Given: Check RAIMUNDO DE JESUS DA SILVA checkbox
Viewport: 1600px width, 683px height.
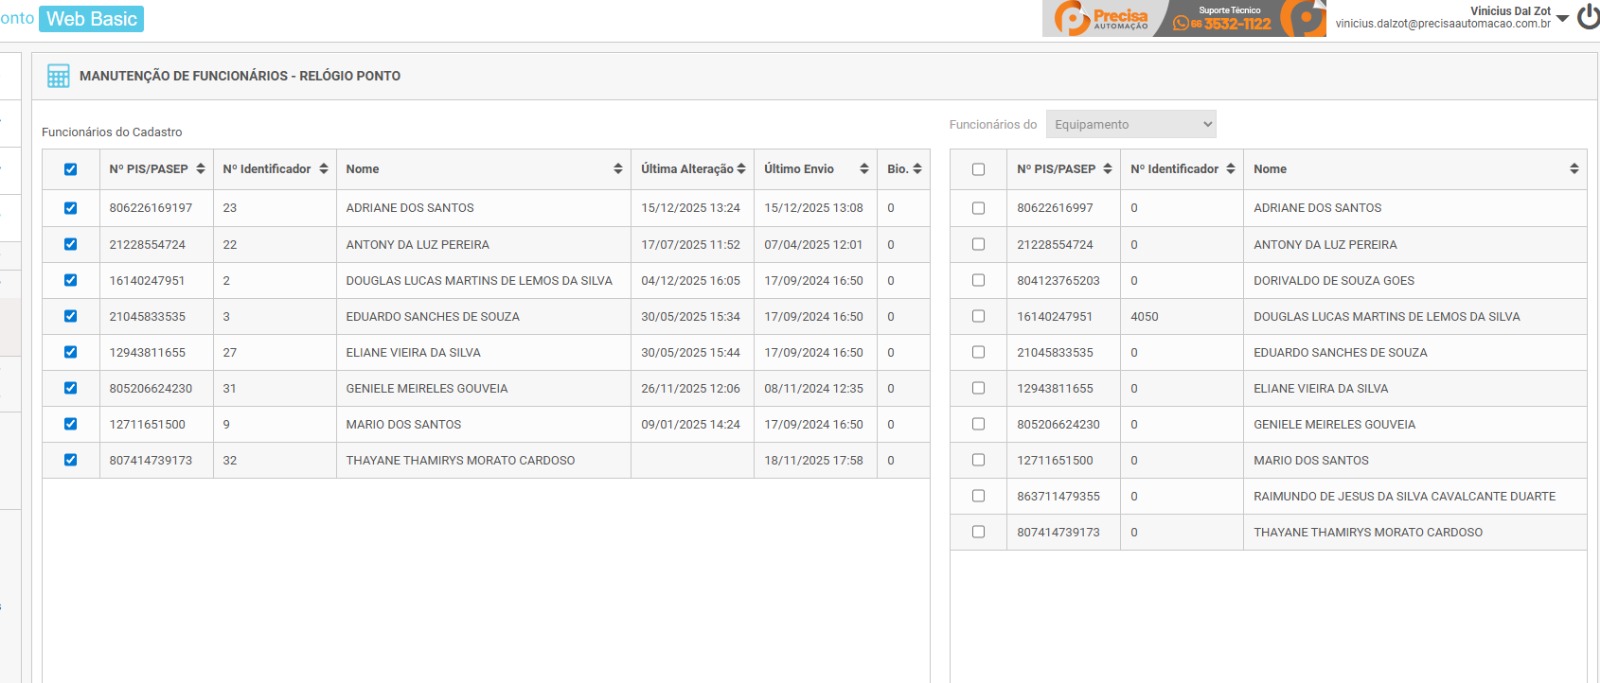Looking at the screenshot, I should click(978, 496).
